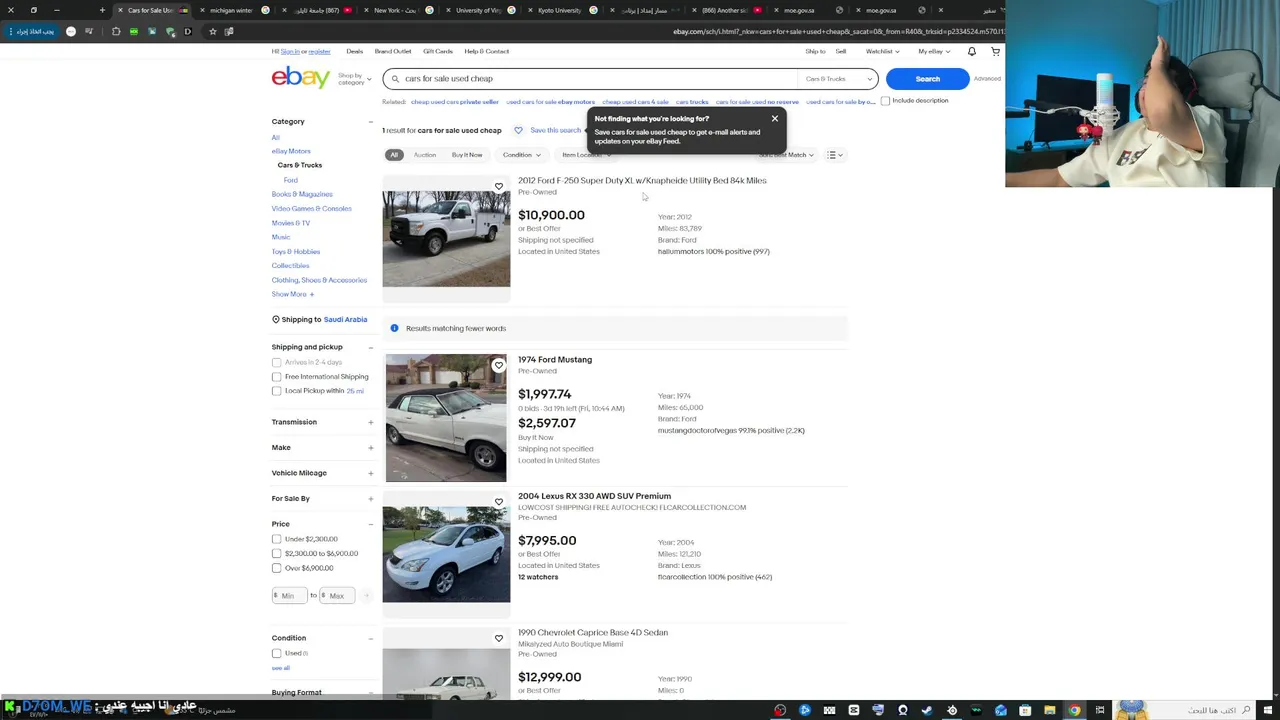
Task: Check the Local Pickup within checkbox
Action: 276,391
